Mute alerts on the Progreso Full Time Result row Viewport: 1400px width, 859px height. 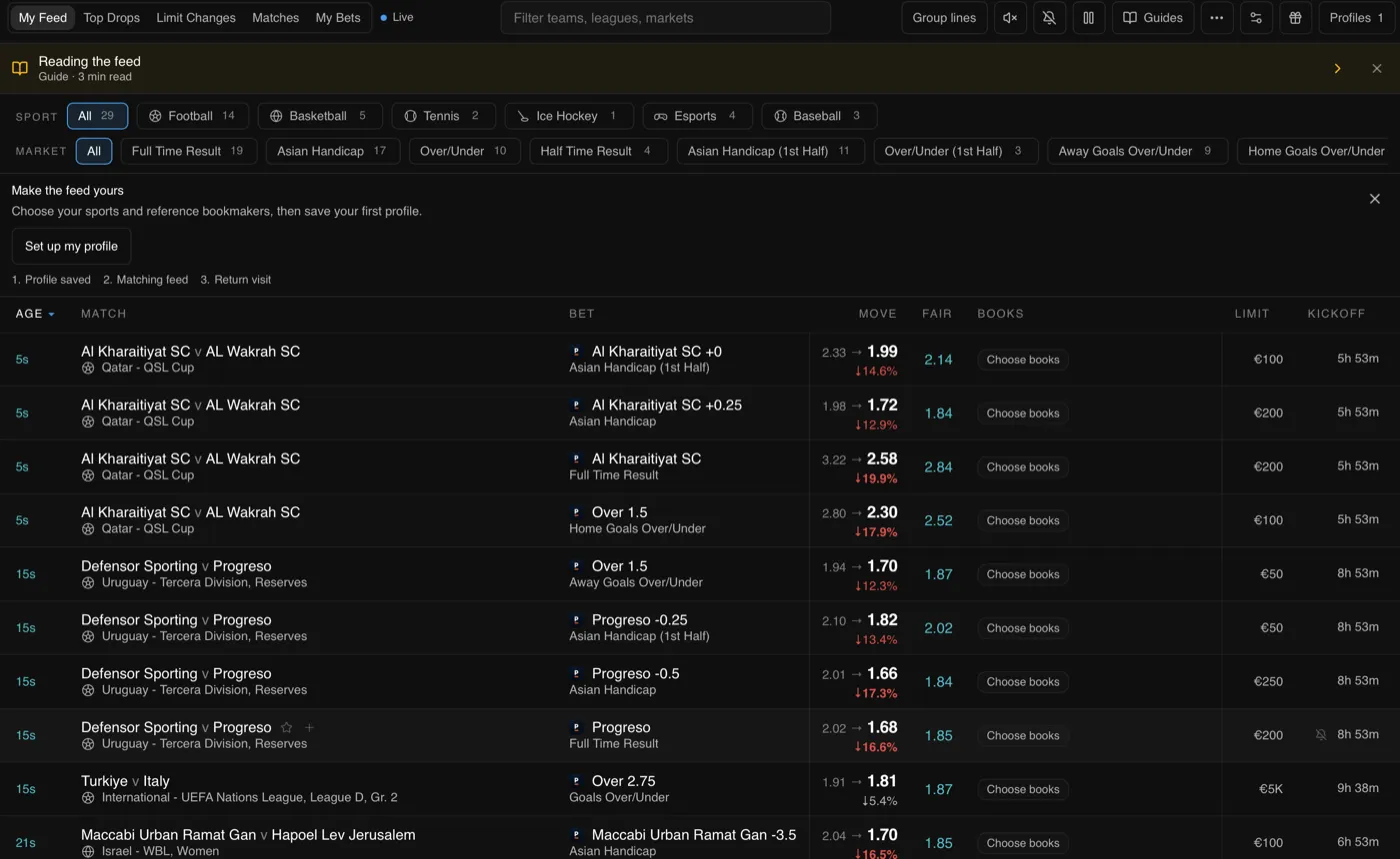1321,735
